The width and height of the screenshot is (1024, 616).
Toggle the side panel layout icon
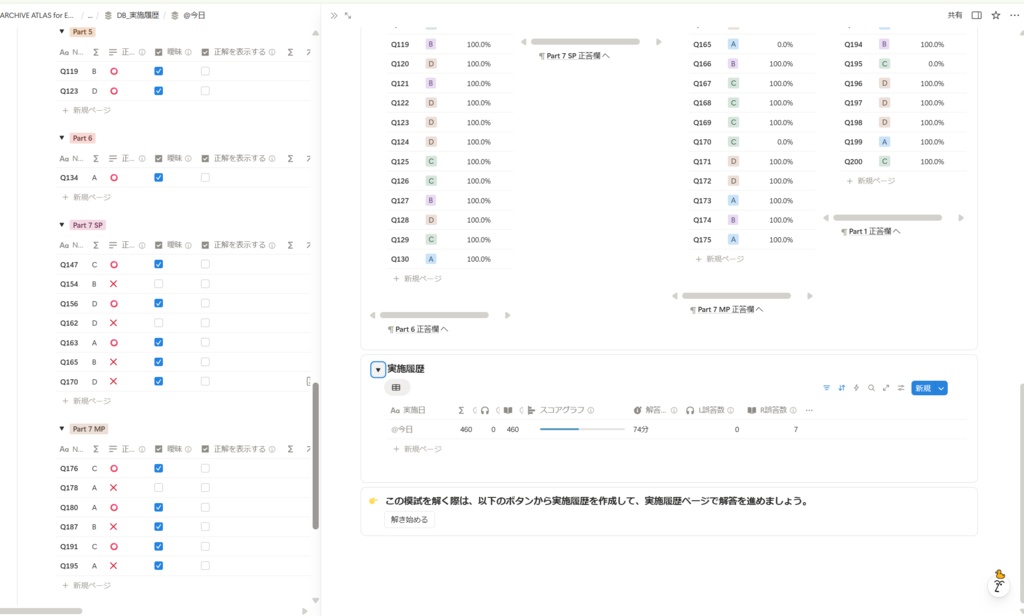click(976, 15)
